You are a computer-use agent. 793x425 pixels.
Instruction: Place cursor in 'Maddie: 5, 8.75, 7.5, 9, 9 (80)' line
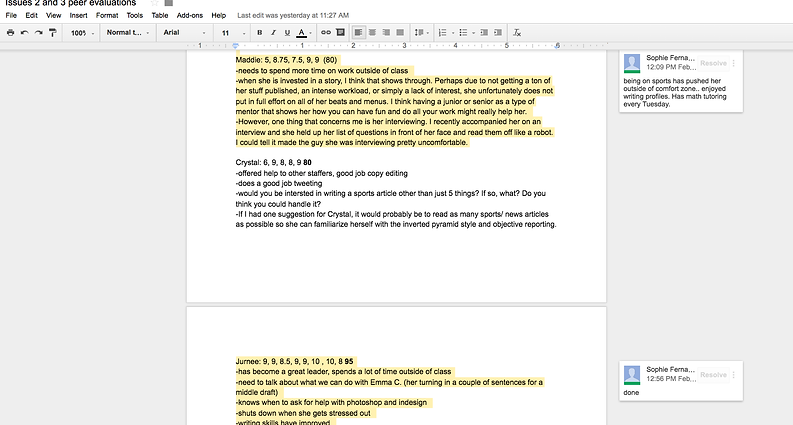[x=286, y=60]
